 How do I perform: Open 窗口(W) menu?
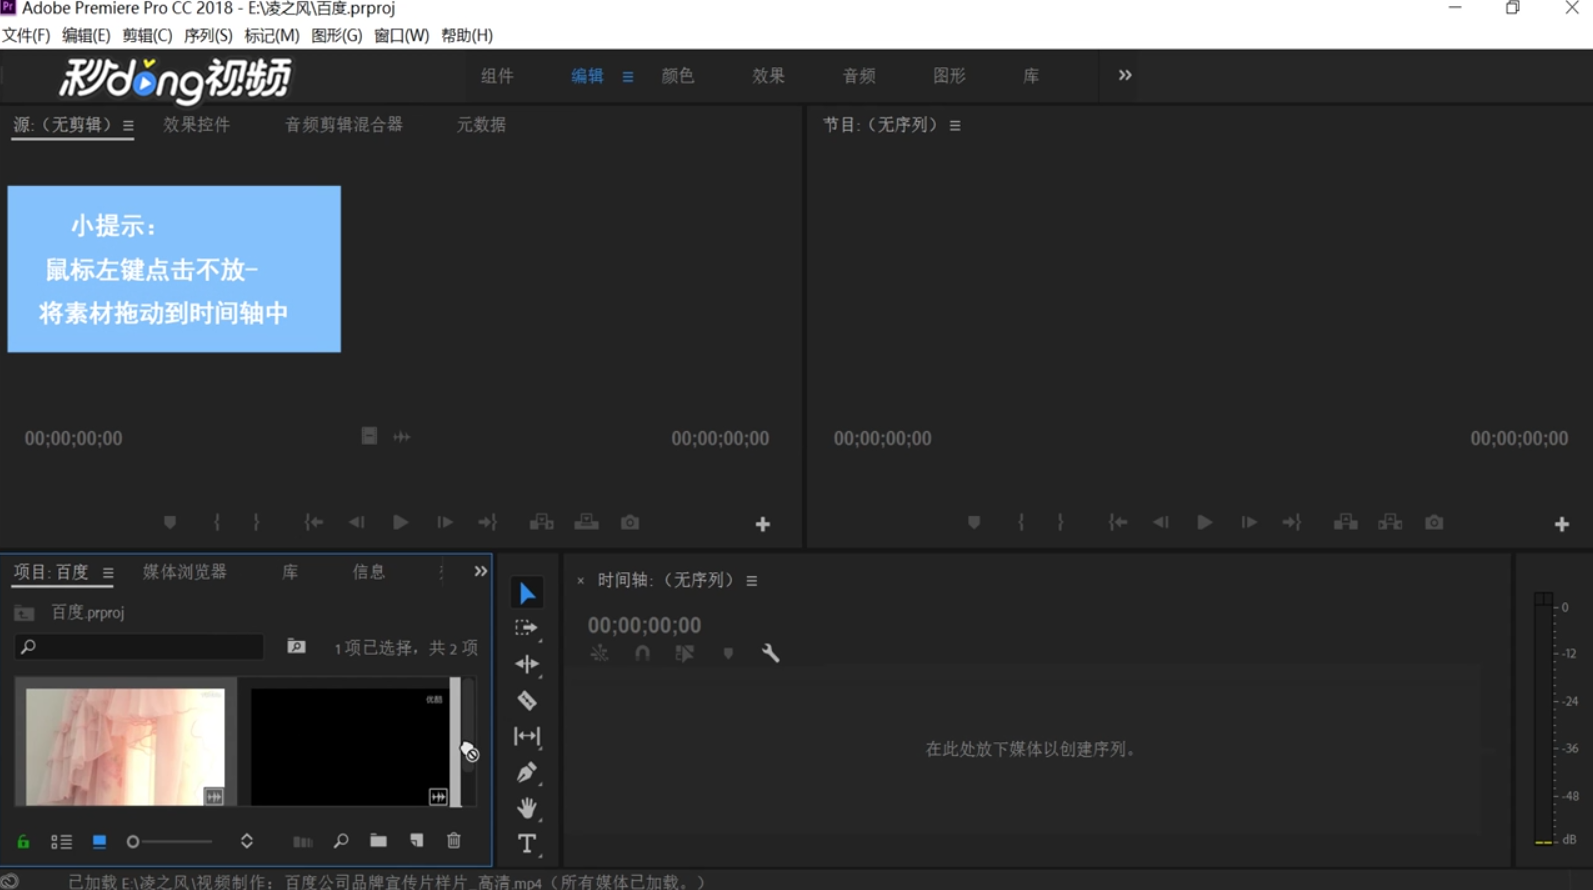tap(401, 35)
